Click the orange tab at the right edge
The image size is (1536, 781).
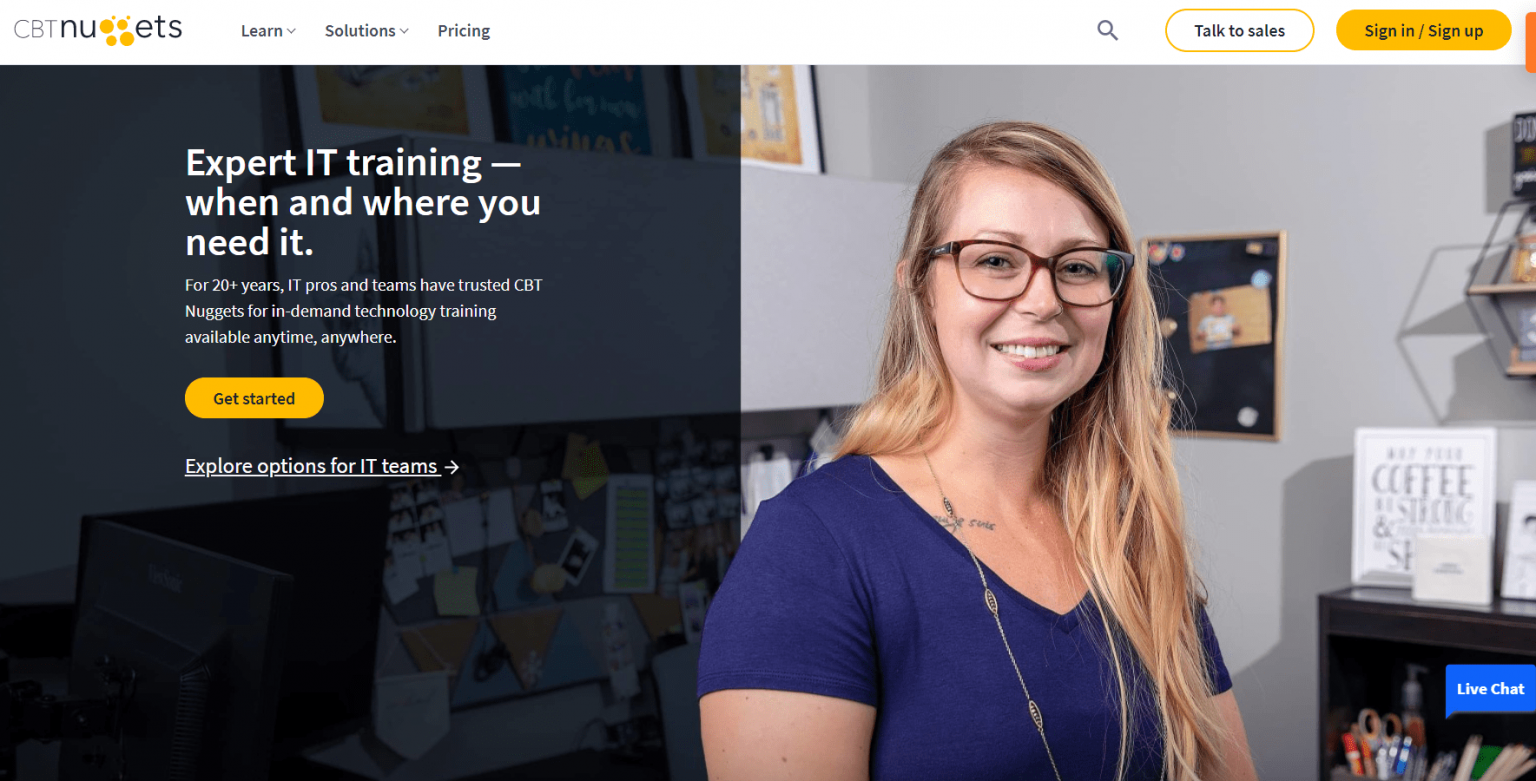pyautogui.click(x=1530, y=36)
